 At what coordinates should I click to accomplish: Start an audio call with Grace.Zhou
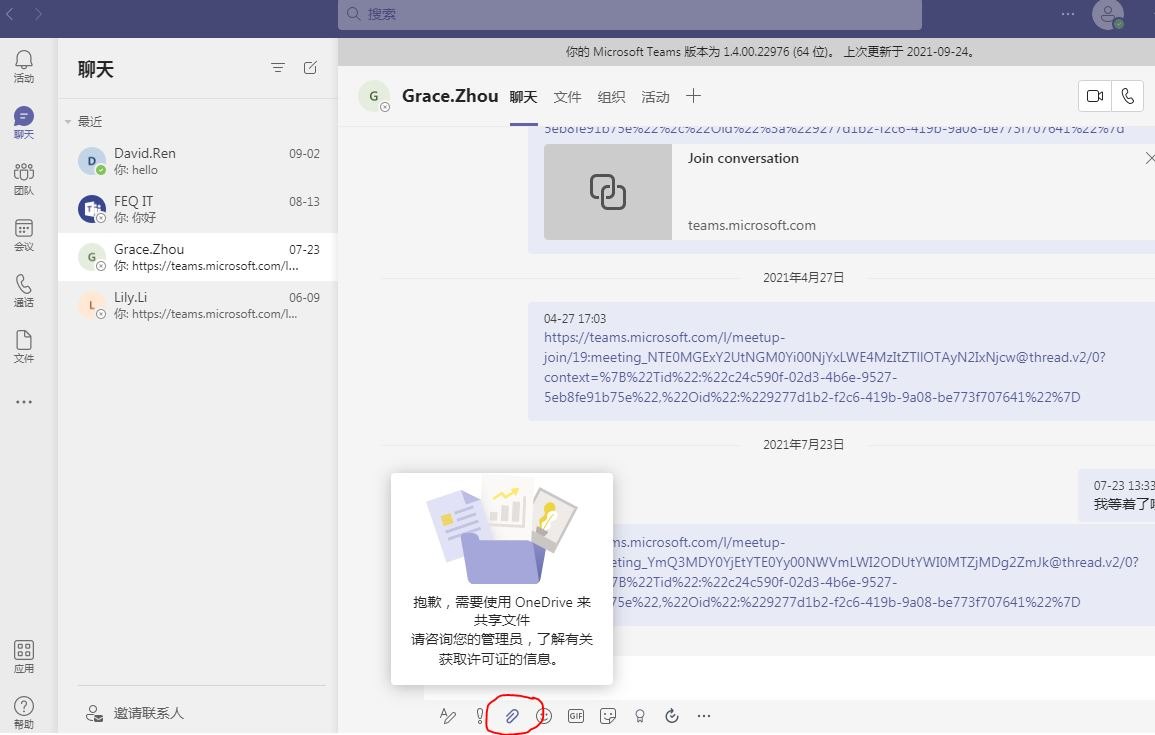pyautogui.click(x=1127, y=96)
